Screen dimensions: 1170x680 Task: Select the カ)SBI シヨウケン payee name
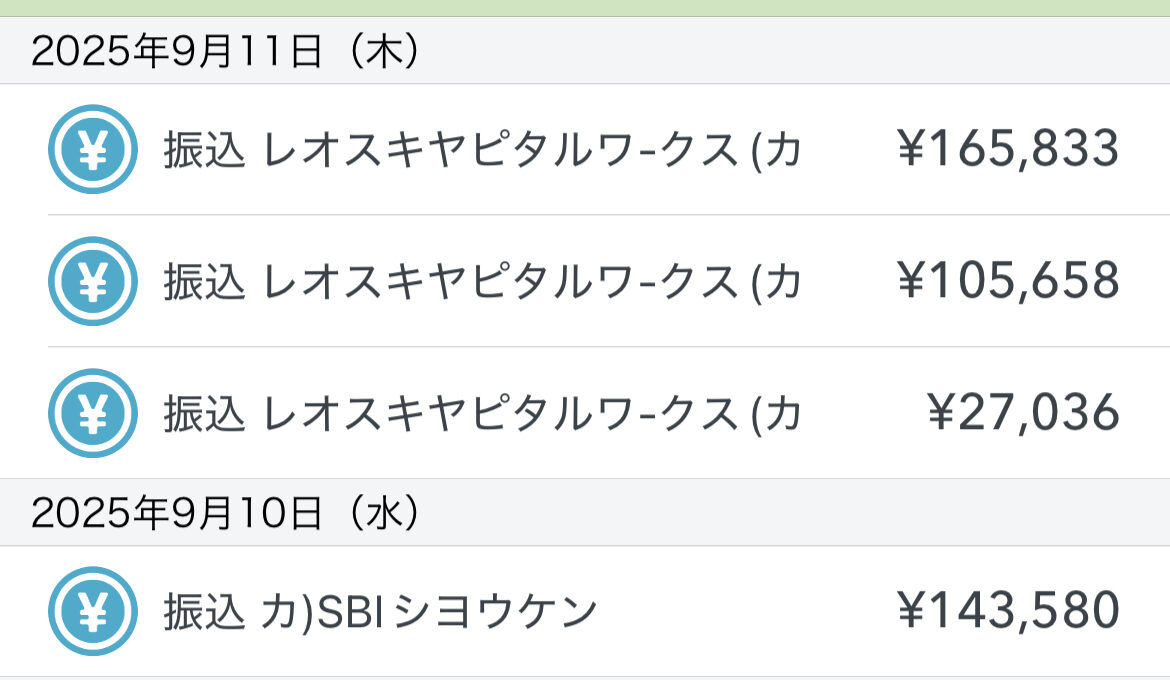(x=430, y=612)
